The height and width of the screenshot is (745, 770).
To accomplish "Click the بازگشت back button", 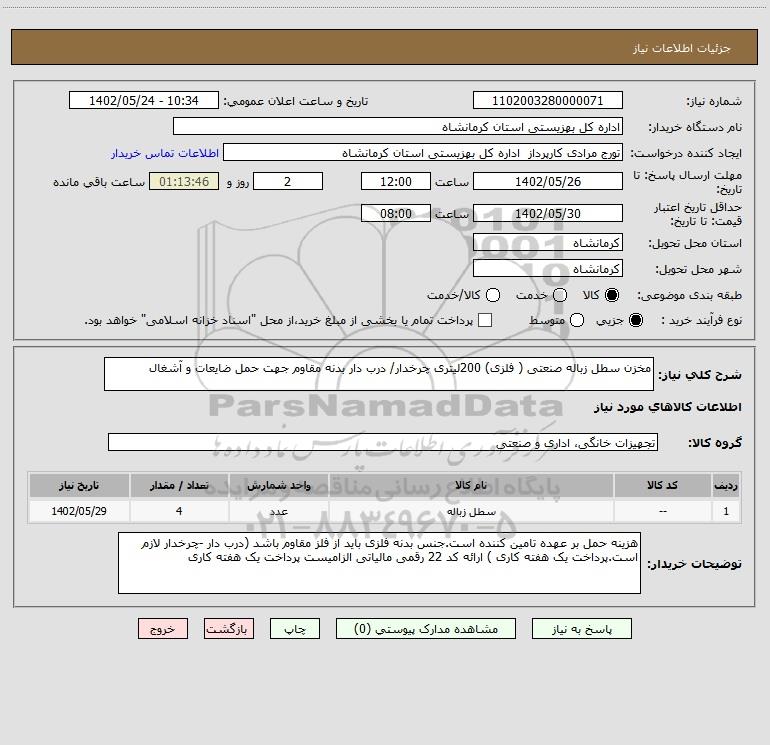I will pyautogui.click(x=229, y=629).
